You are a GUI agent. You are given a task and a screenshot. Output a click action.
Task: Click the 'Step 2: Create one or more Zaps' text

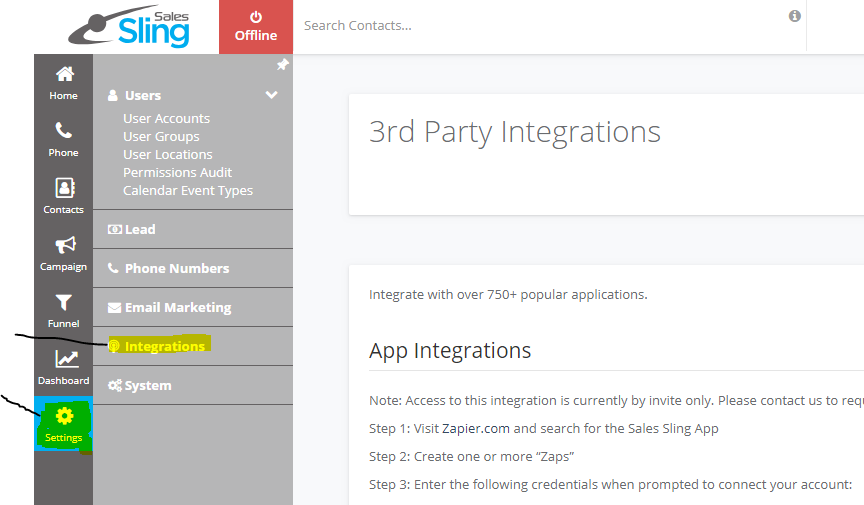[472, 456]
